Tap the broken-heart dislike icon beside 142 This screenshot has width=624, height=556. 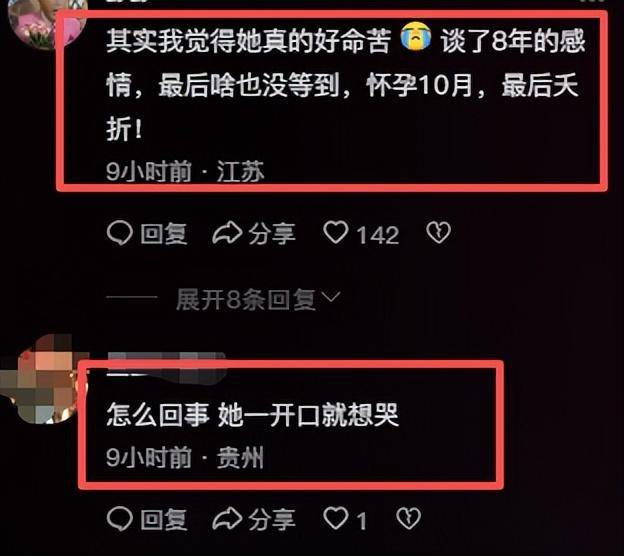pos(438,232)
